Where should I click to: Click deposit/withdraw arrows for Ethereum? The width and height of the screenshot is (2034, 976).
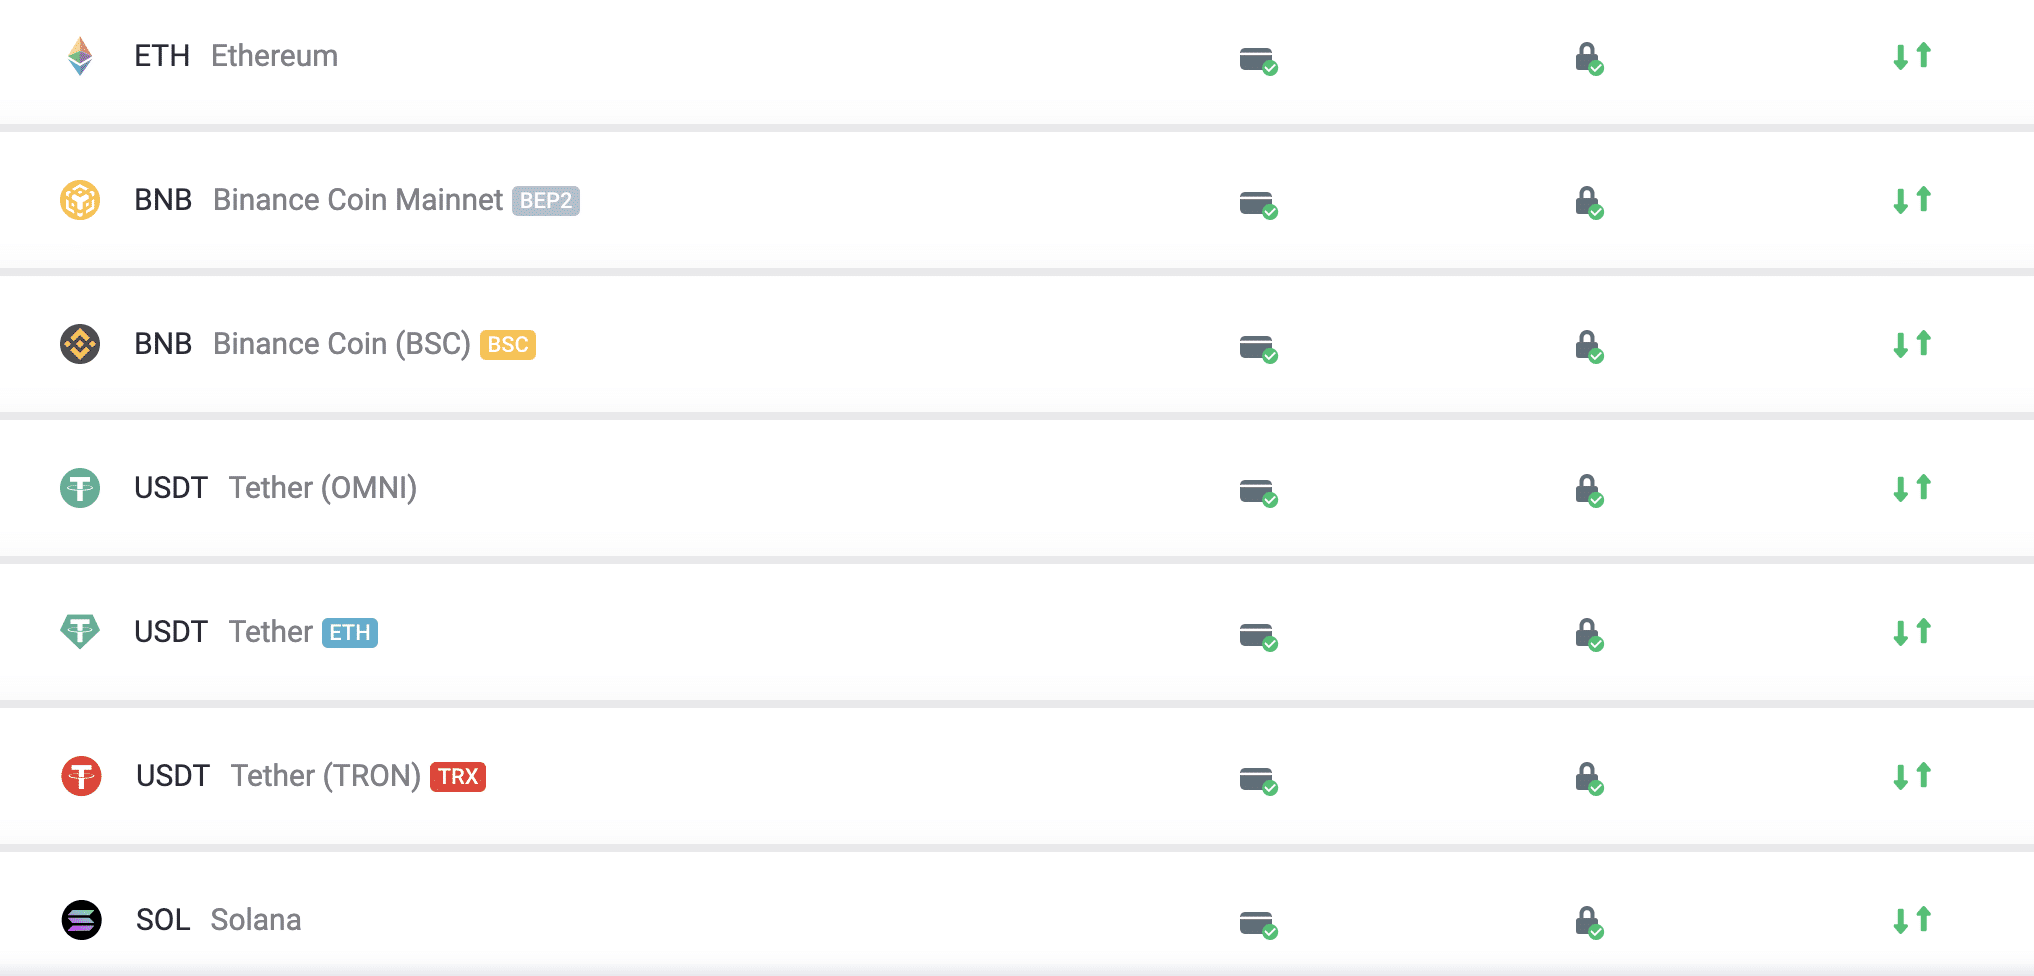click(1912, 56)
